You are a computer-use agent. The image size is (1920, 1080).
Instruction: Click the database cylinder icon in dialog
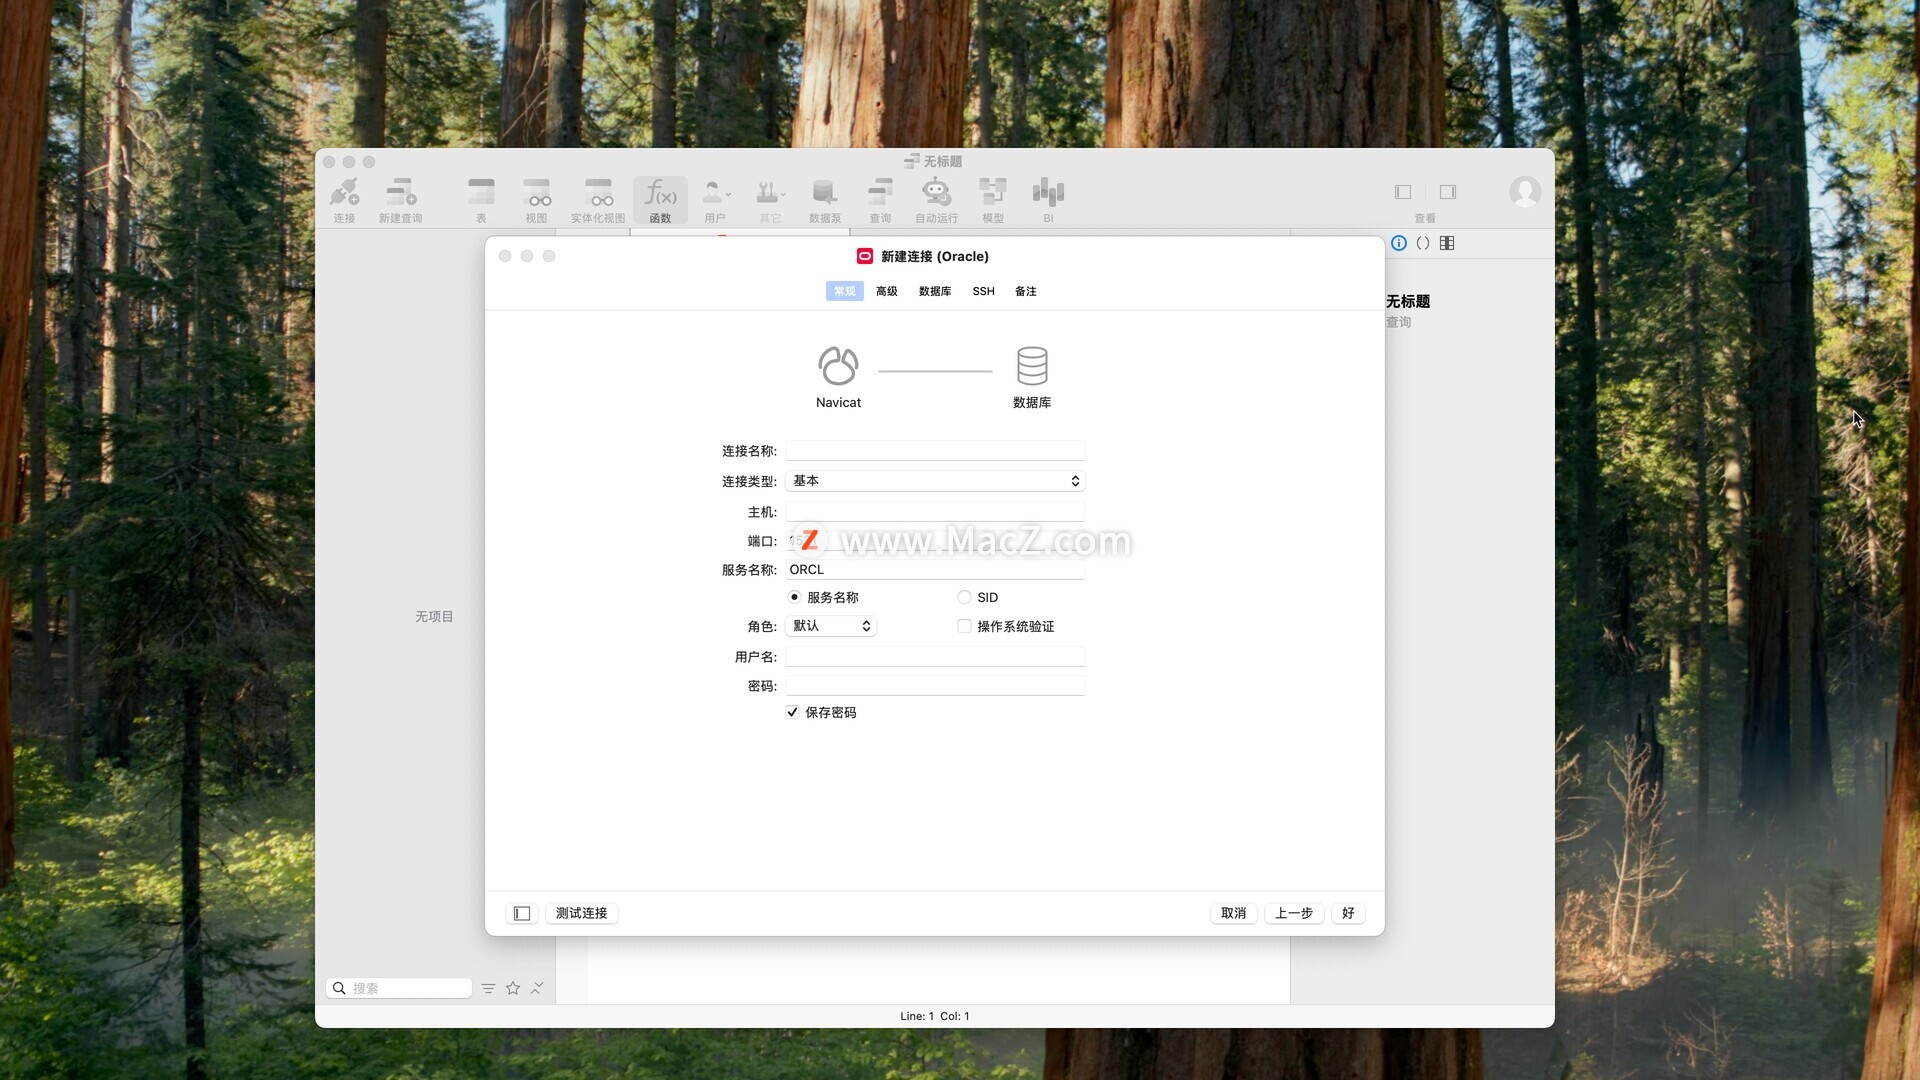pos(1032,366)
